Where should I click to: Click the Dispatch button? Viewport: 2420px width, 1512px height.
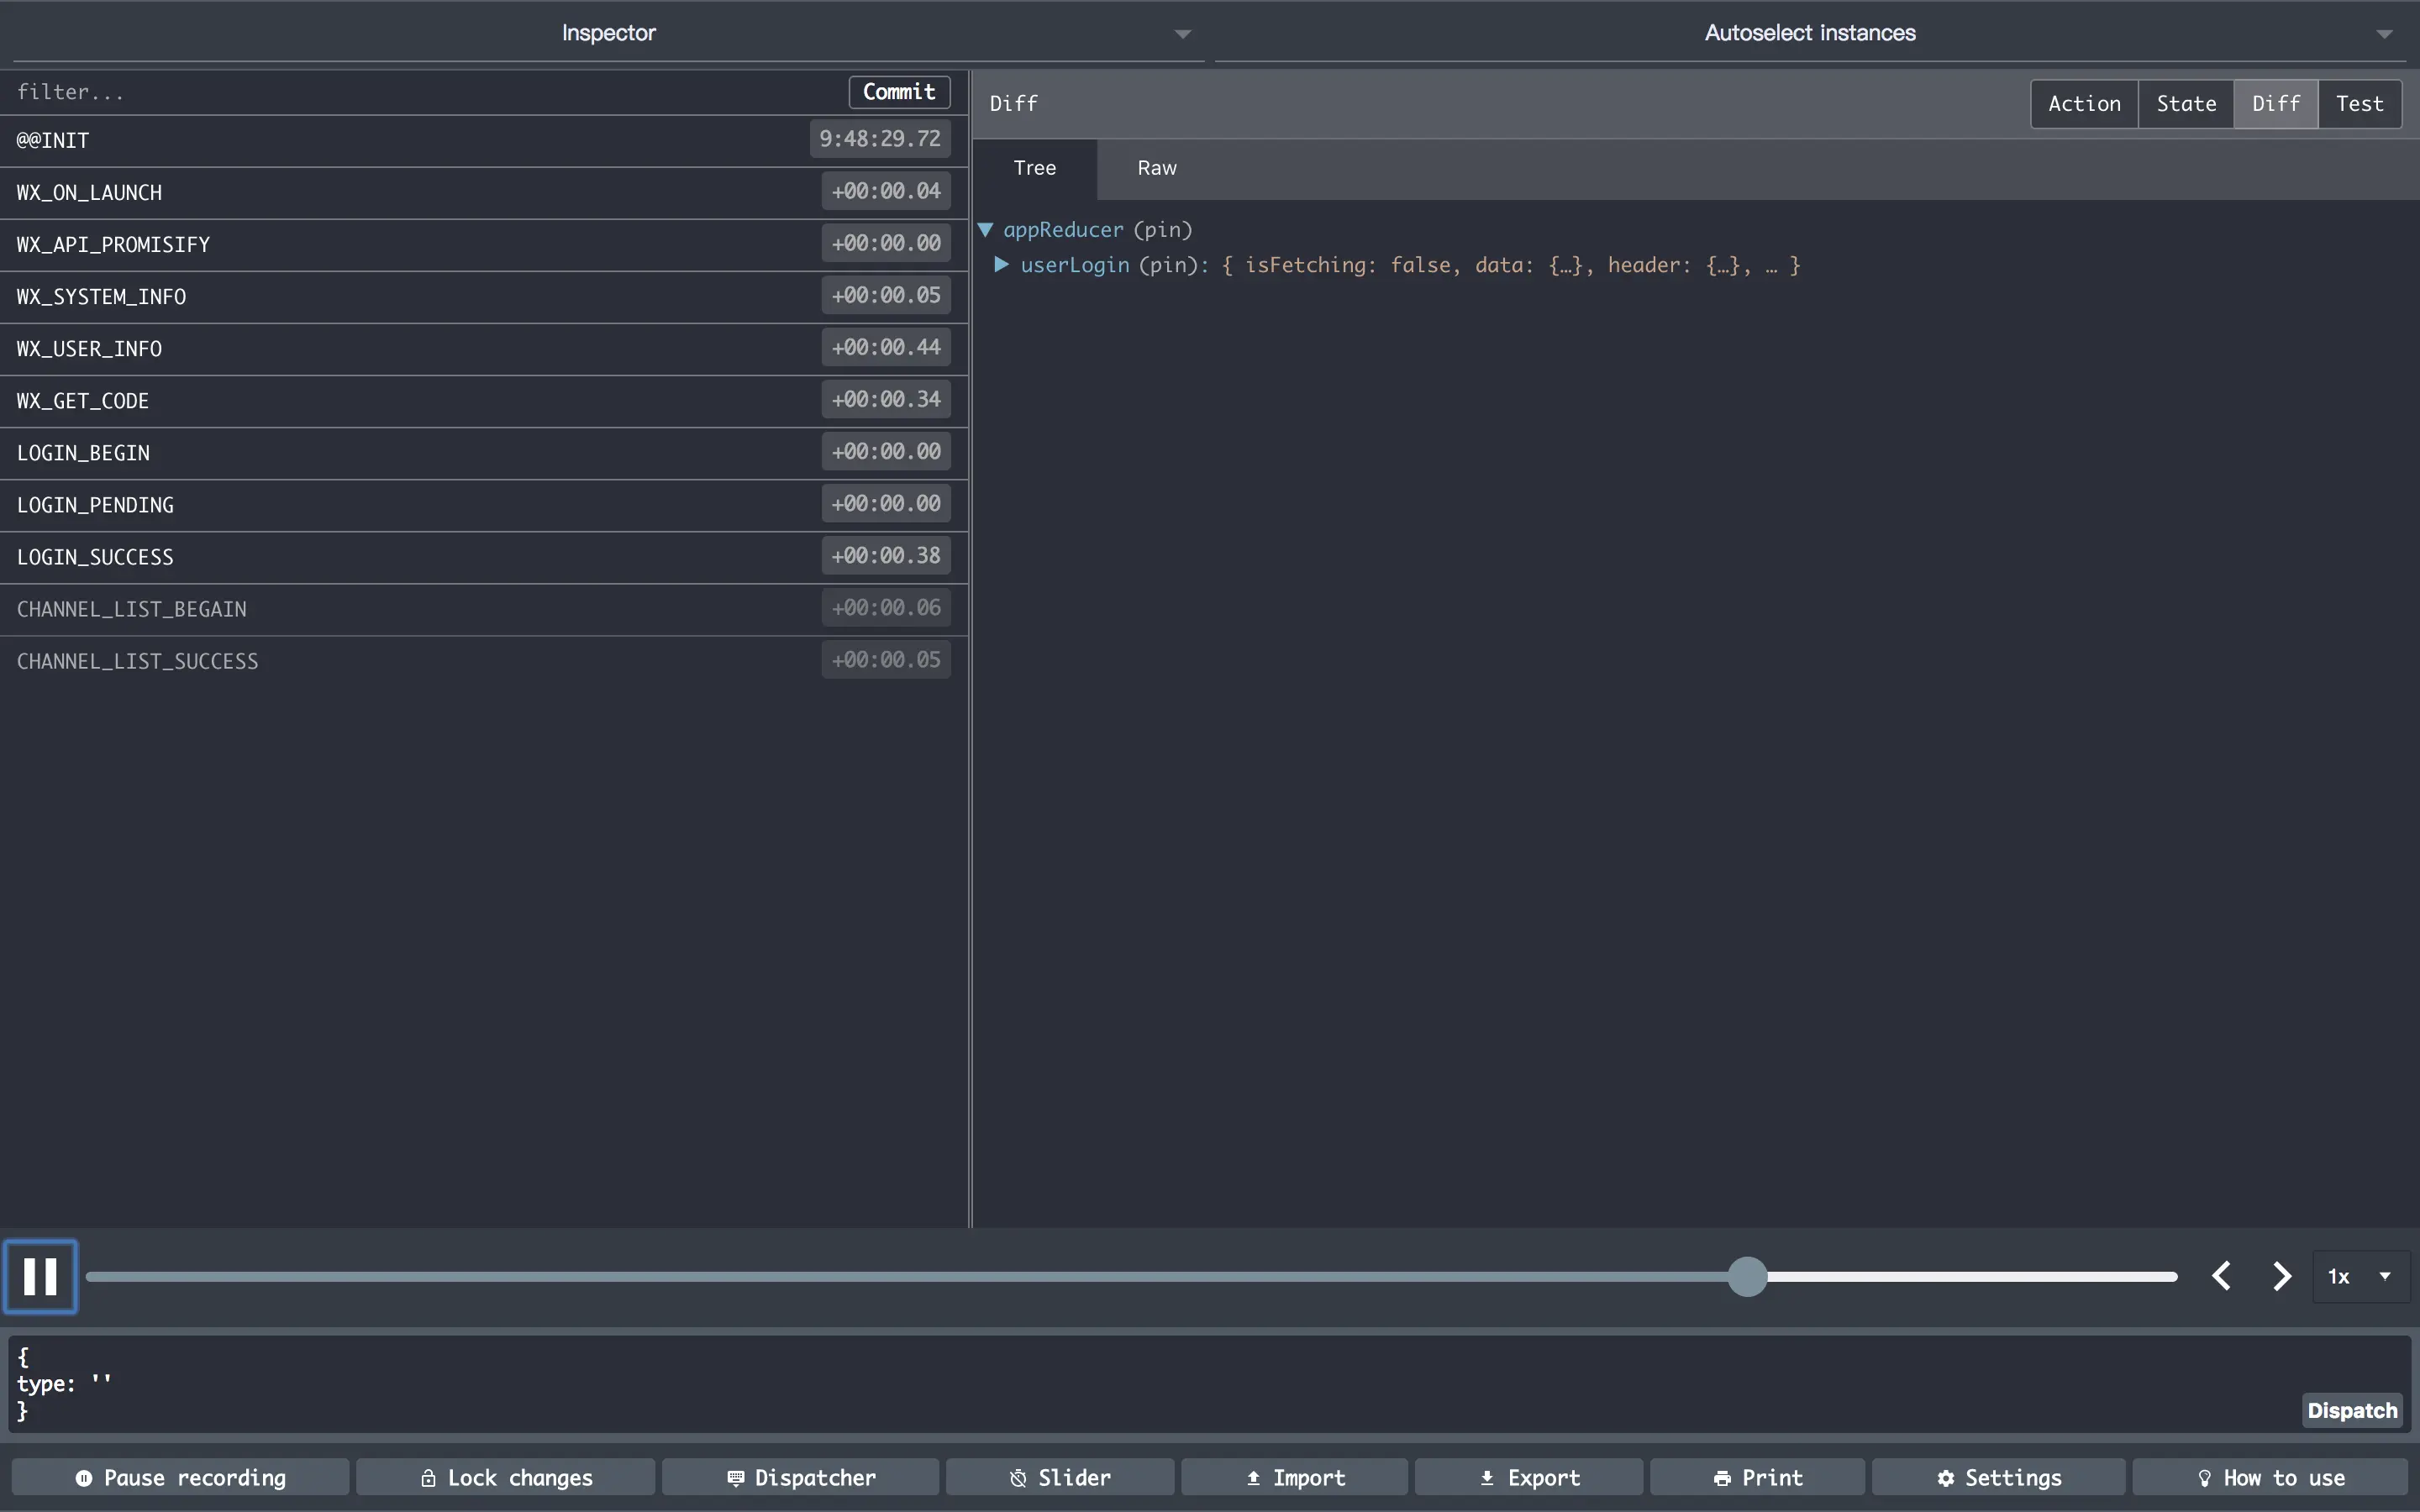2352,1410
